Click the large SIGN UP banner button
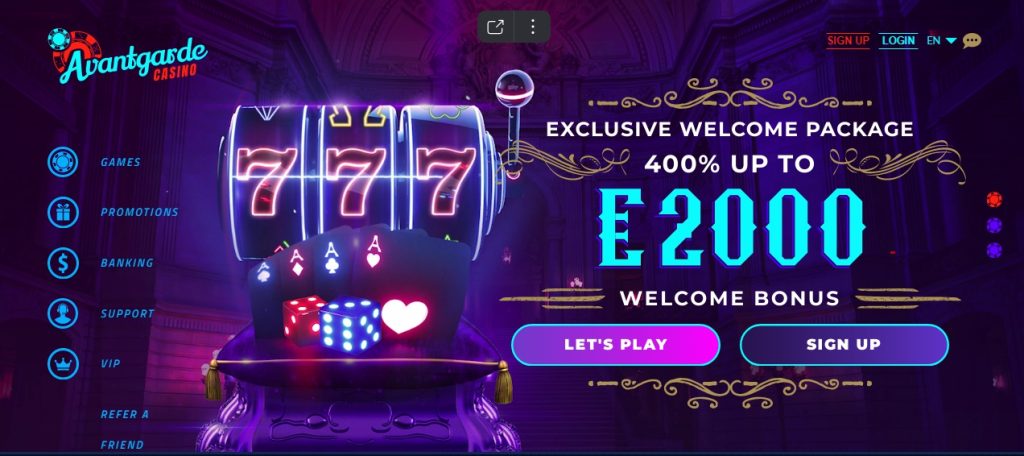This screenshot has width=1024, height=456. point(844,344)
